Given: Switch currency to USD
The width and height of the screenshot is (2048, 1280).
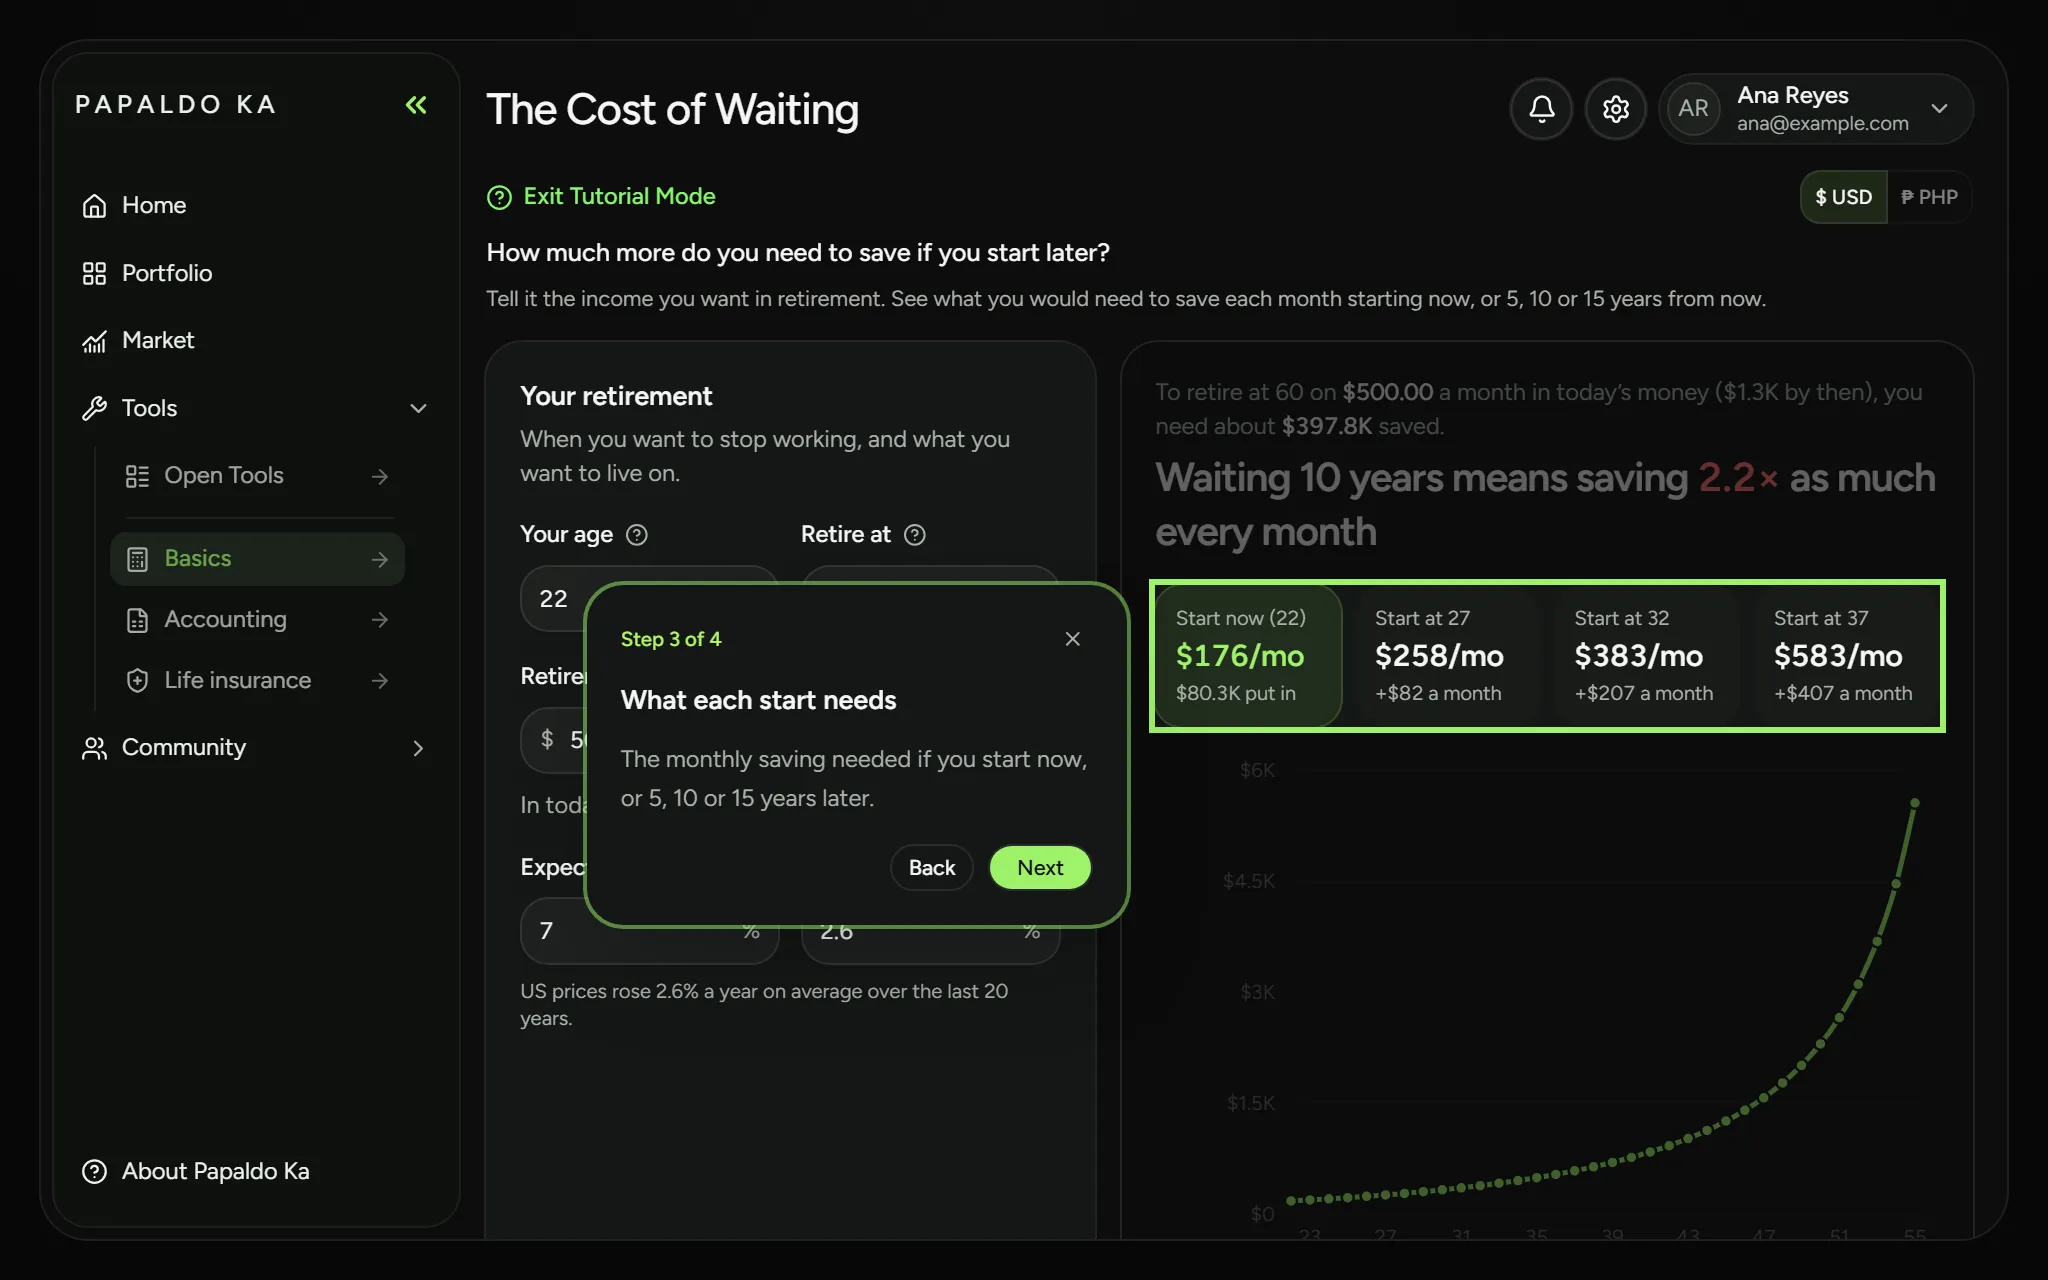Looking at the screenshot, I should click(x=1843, y=197).
